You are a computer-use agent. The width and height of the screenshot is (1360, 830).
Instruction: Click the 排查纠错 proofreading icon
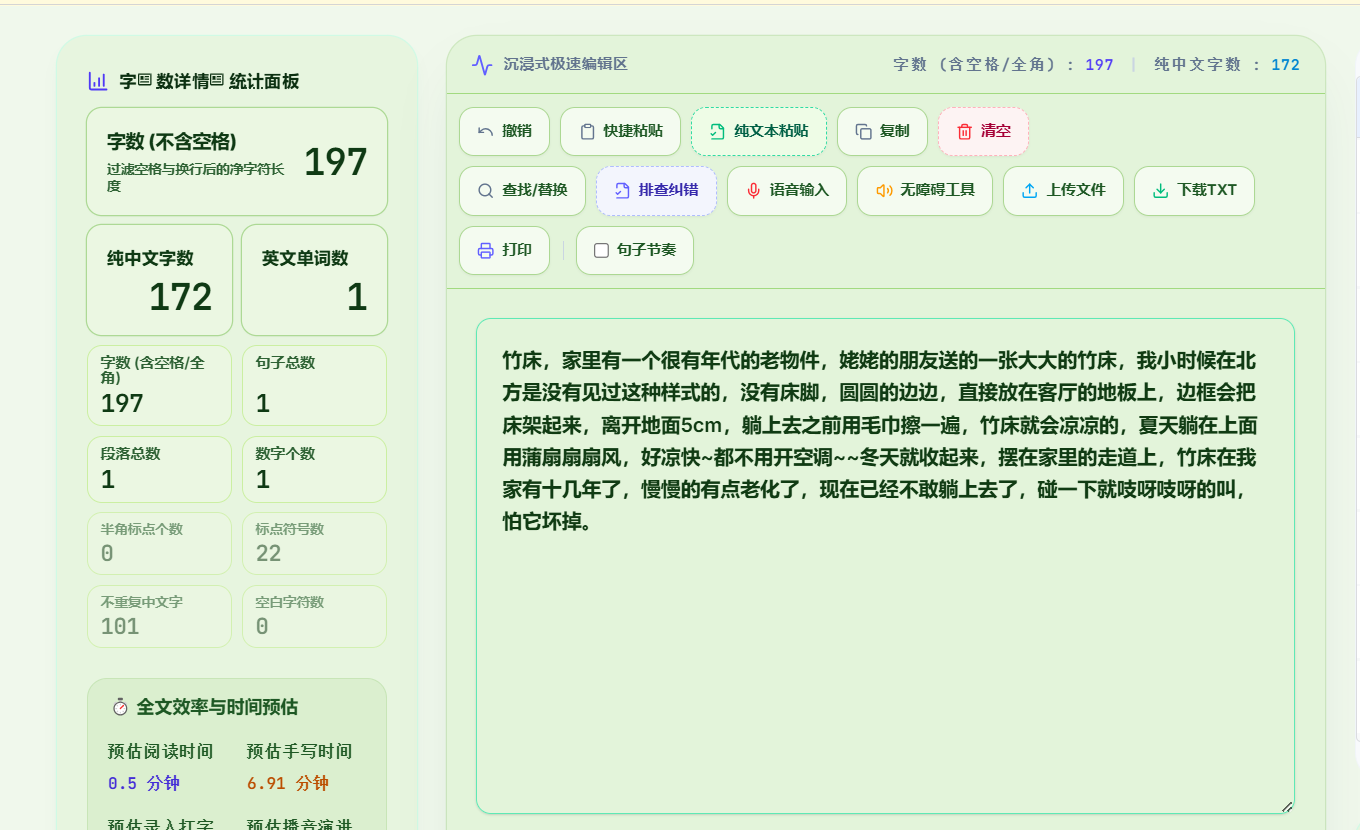click(622, 190)
